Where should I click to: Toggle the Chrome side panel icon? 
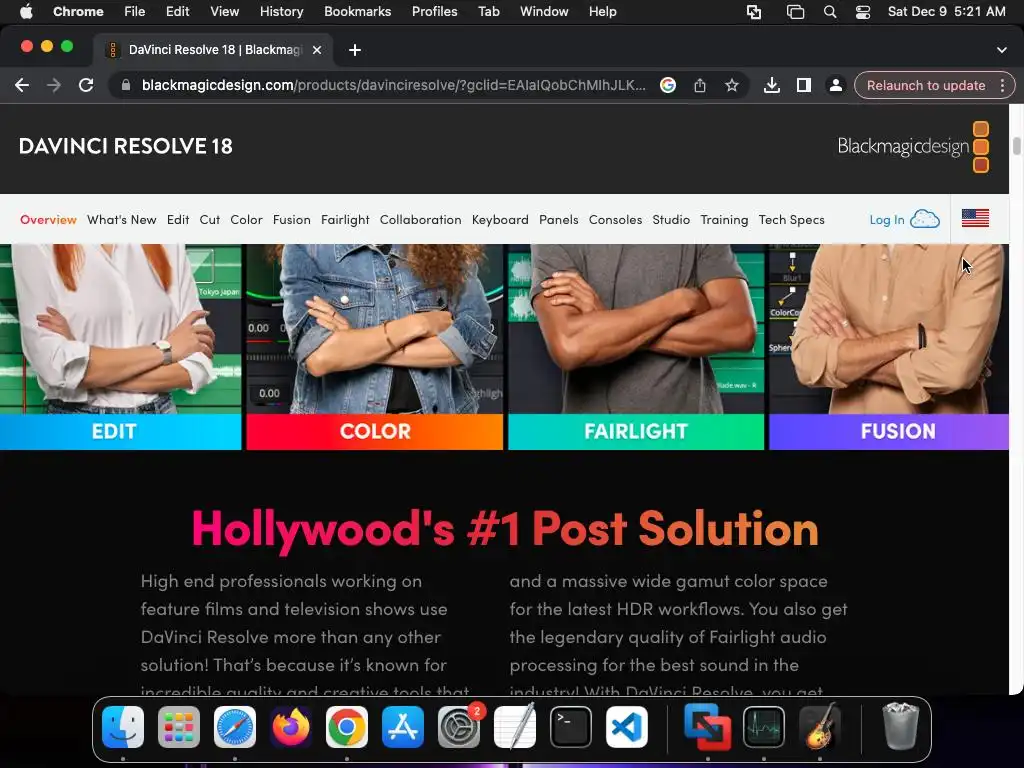[x=804, y=86]
